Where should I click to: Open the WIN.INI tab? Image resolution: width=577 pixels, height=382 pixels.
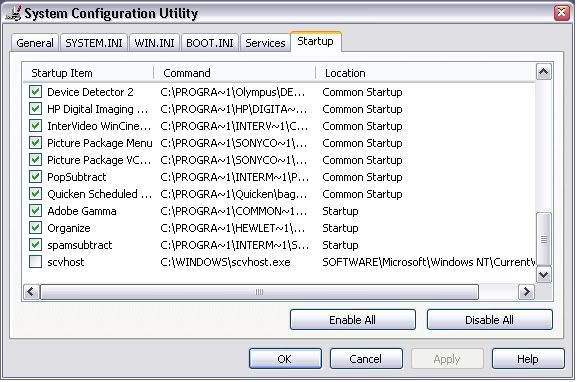tap(154, 43)
